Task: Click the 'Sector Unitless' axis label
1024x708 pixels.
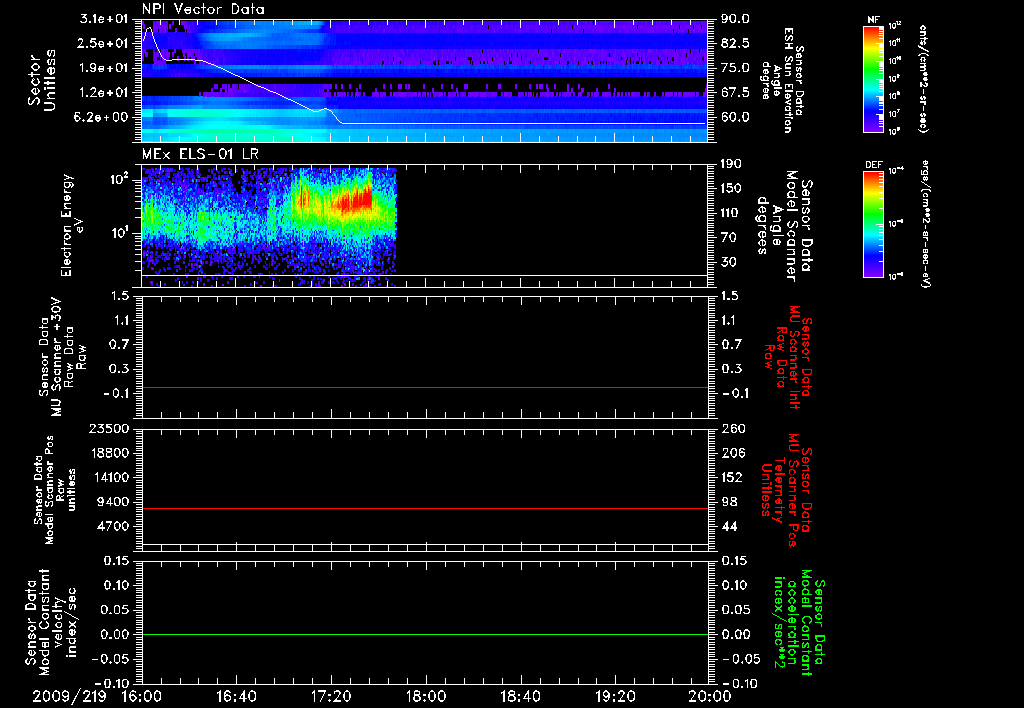Action: (x=42, y=80)
